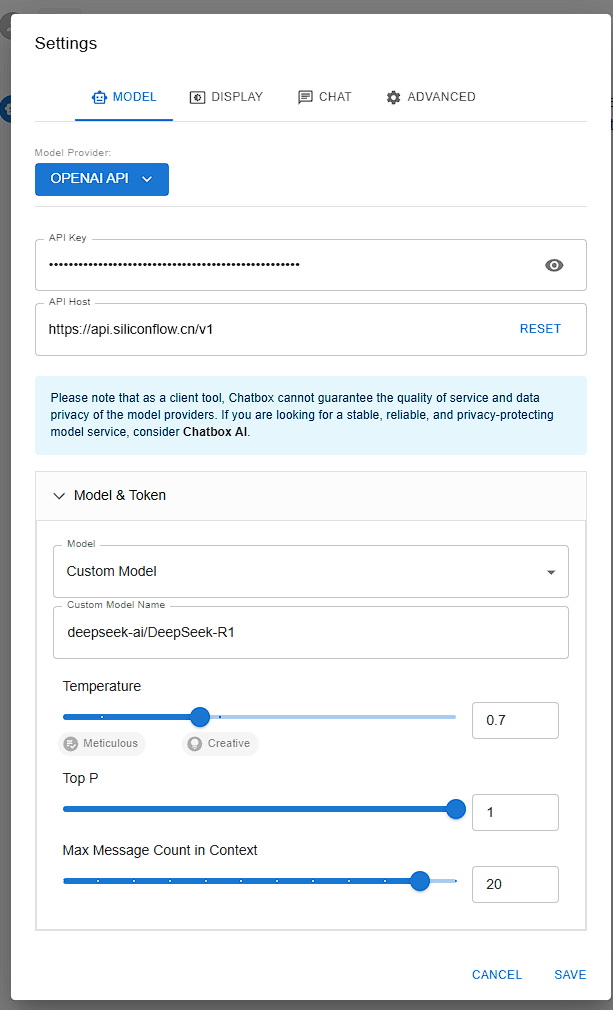
Task: Click RESET for API Host
Action: point(540,329)
